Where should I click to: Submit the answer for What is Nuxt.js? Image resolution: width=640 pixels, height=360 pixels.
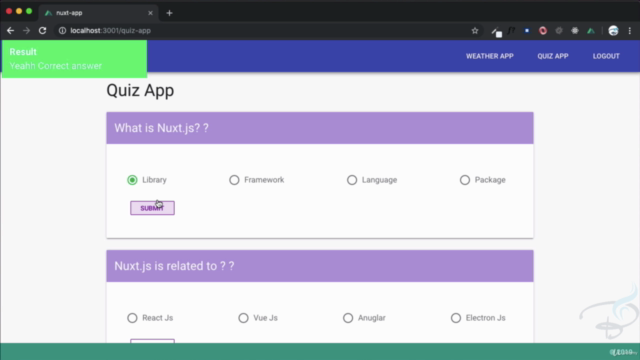pos(152,208)
